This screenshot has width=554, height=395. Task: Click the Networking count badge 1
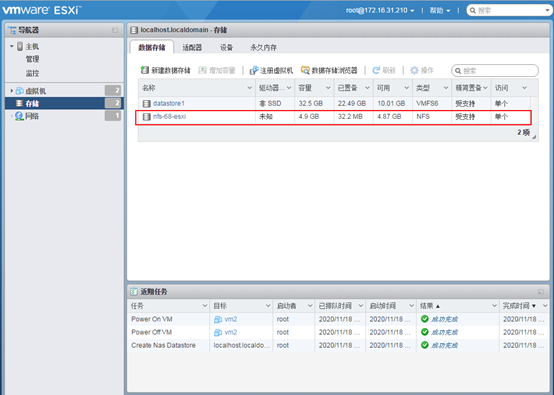113,116
